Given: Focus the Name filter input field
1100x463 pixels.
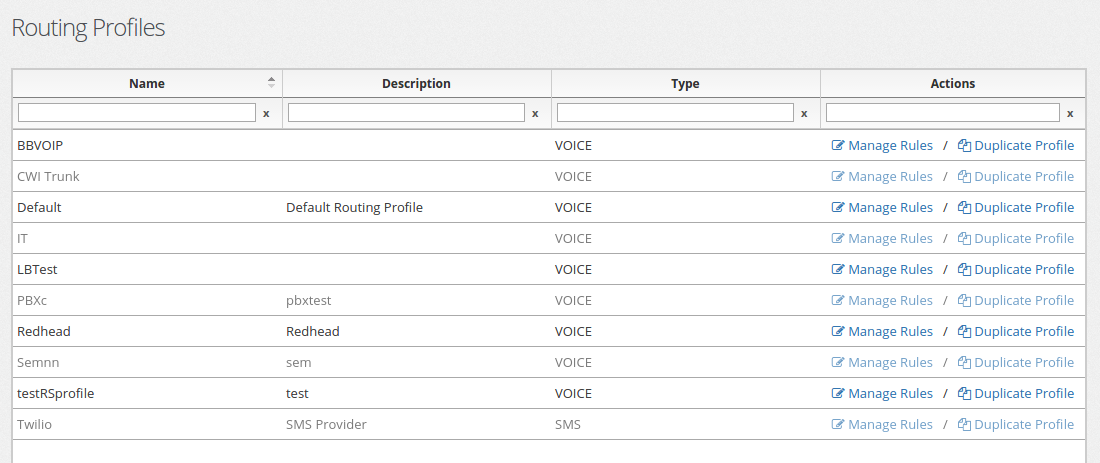Looking at the screenshot, I should coord(137,112).
